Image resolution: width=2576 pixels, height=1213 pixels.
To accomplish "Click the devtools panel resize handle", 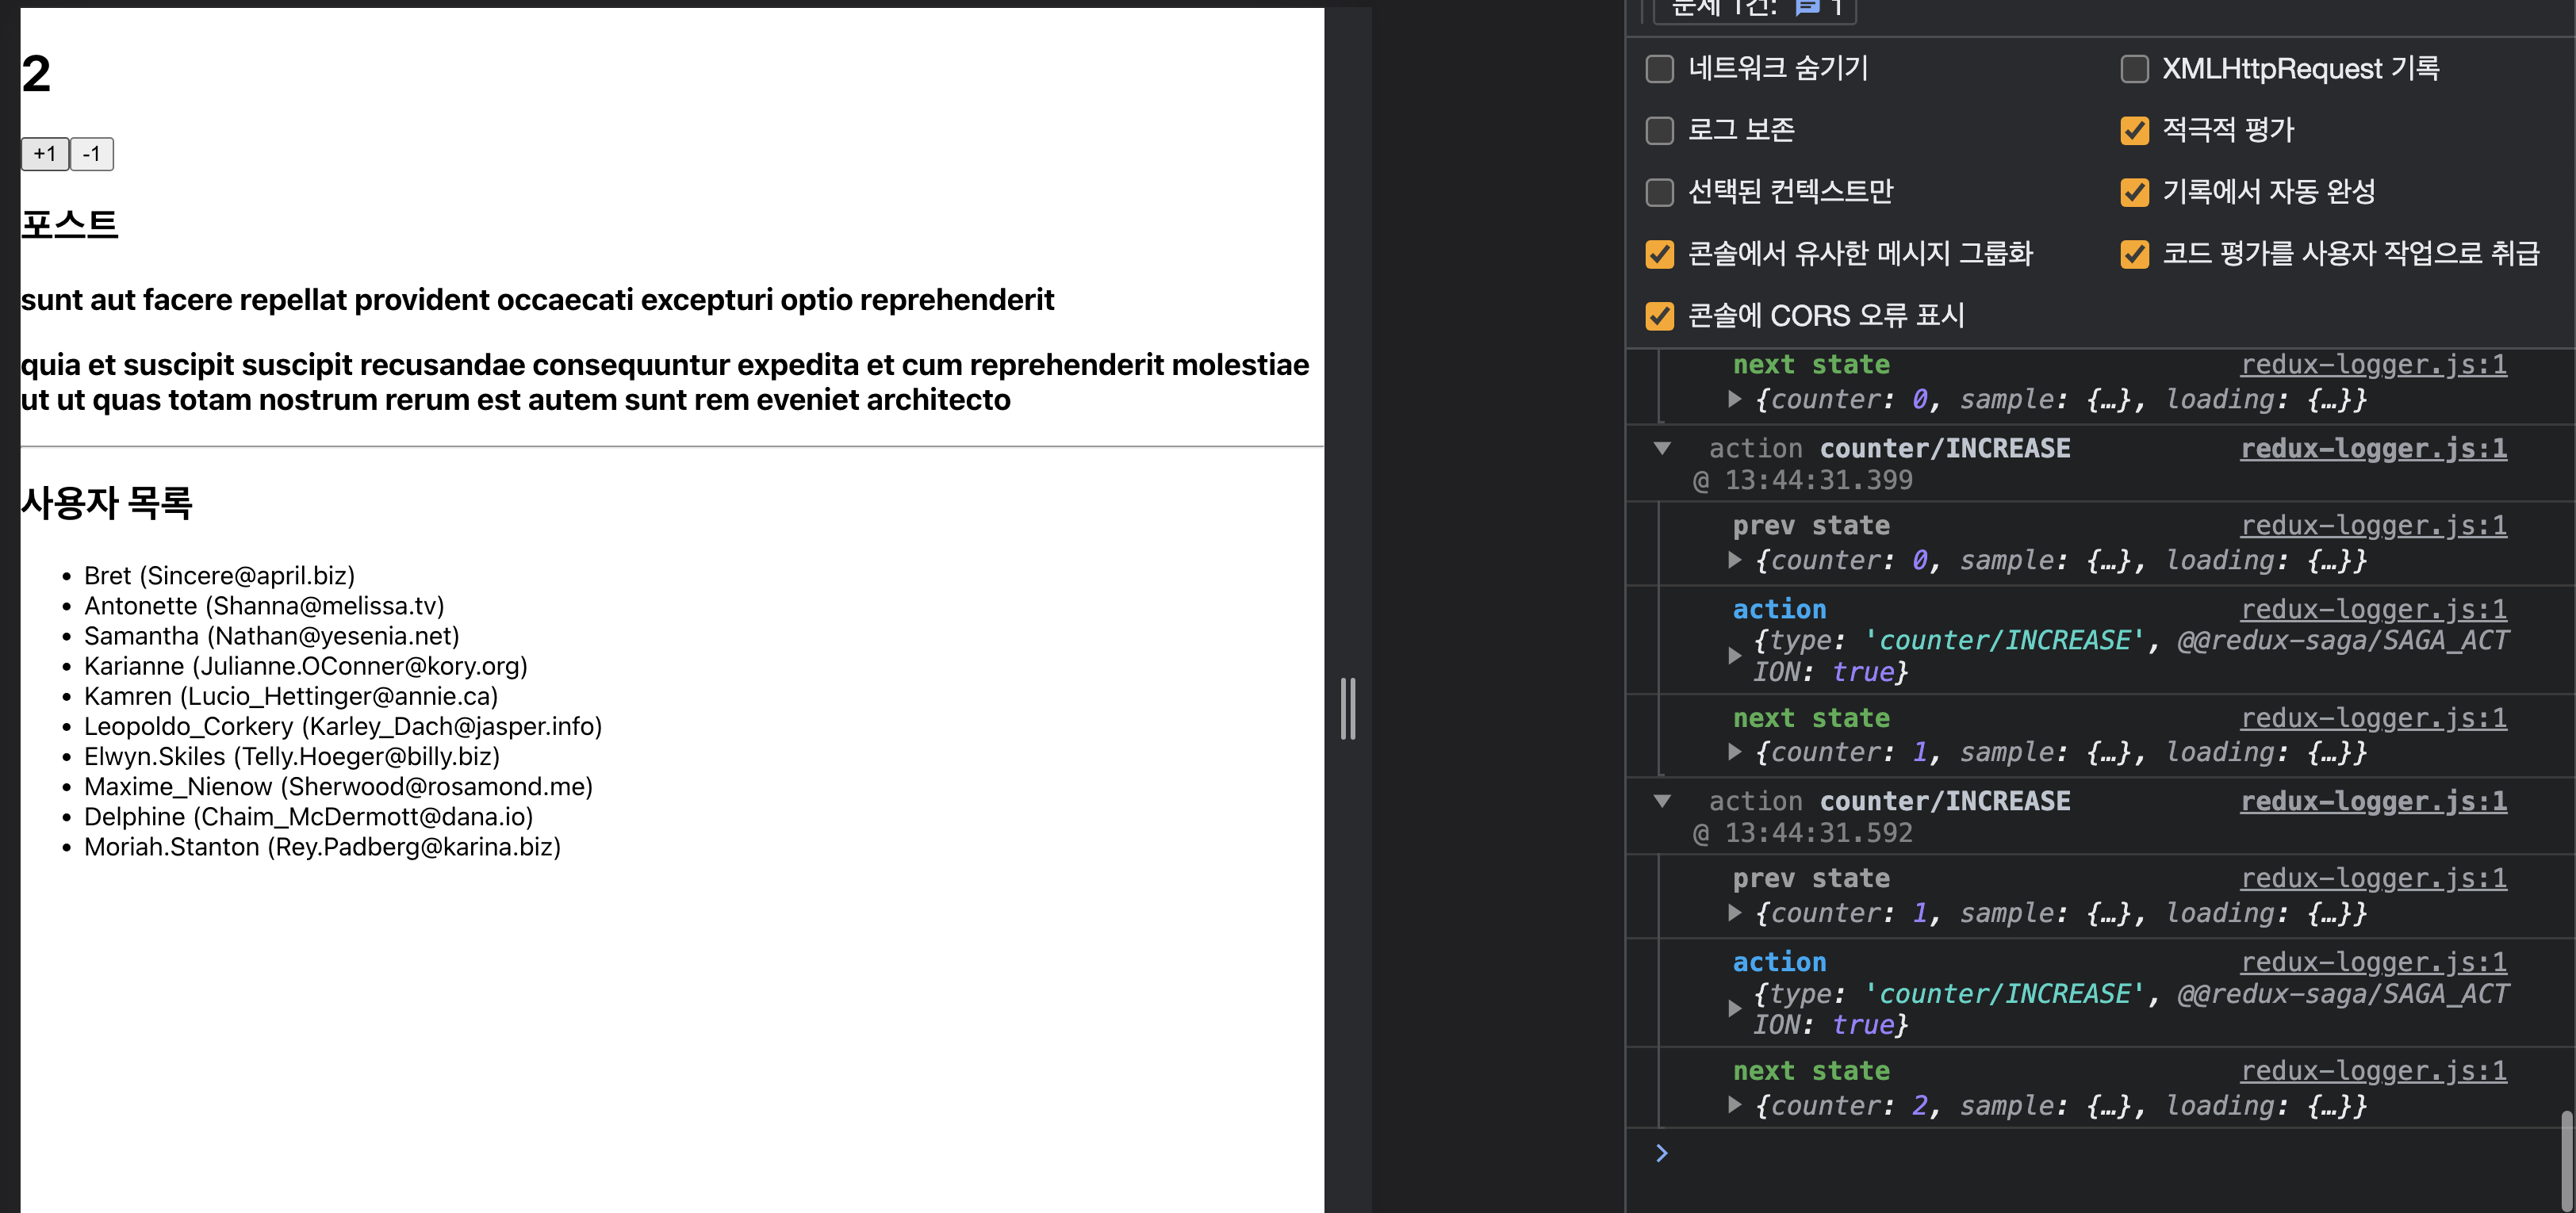I will click(1348, 708).
